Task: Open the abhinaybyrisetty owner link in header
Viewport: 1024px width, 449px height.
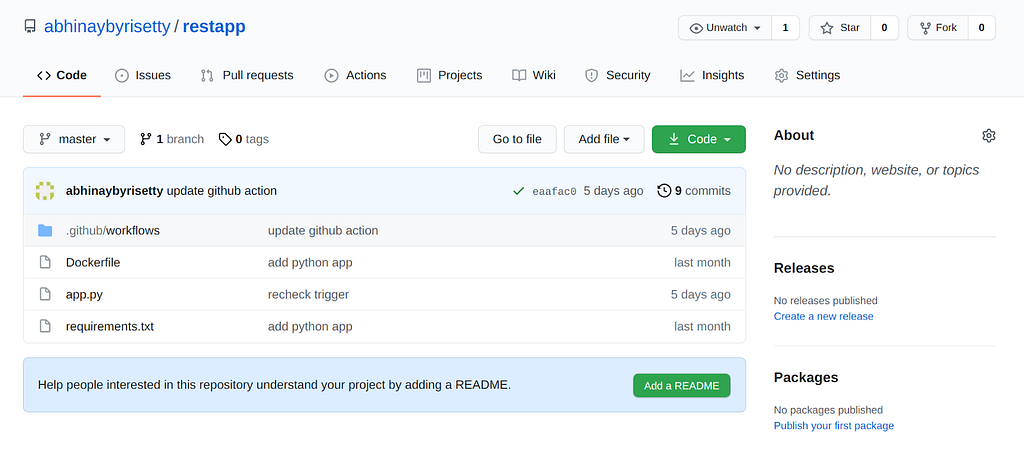Action: tap(107, 27)
